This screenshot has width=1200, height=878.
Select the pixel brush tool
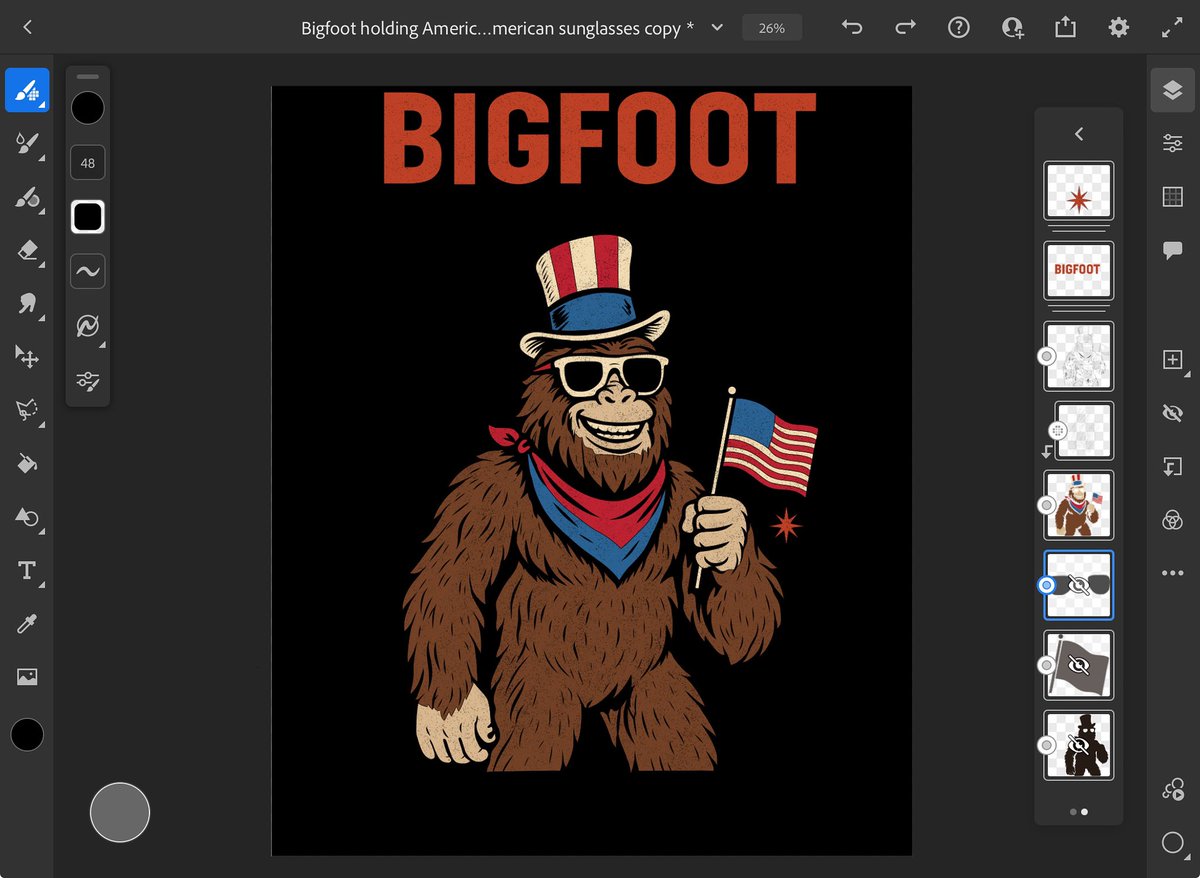[x=27, y=90]
